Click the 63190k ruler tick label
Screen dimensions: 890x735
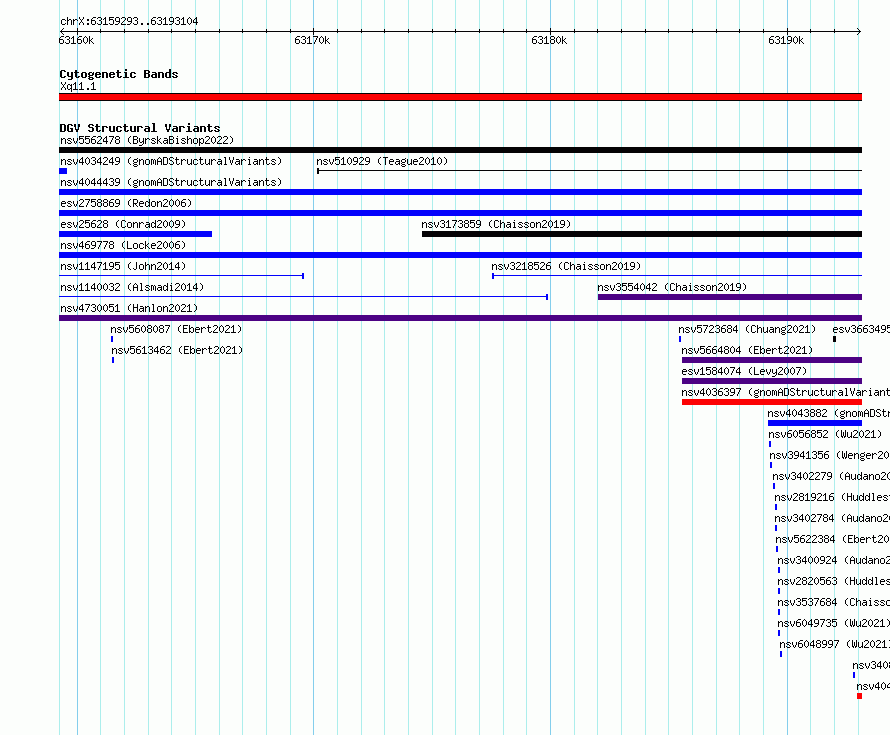coord(786,40)
